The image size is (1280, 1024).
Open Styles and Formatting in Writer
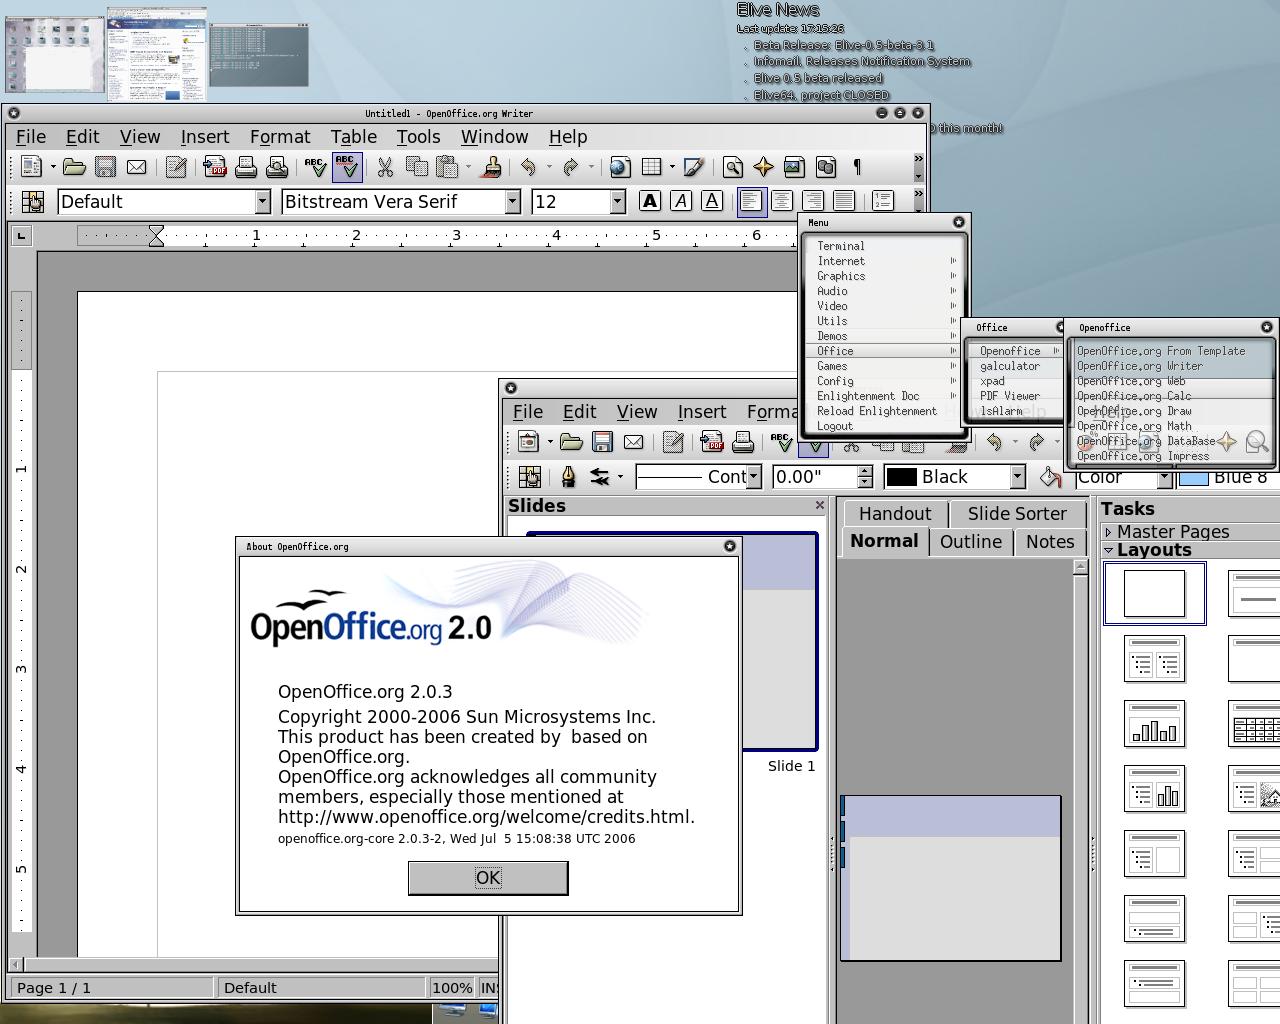pos(33,202)
